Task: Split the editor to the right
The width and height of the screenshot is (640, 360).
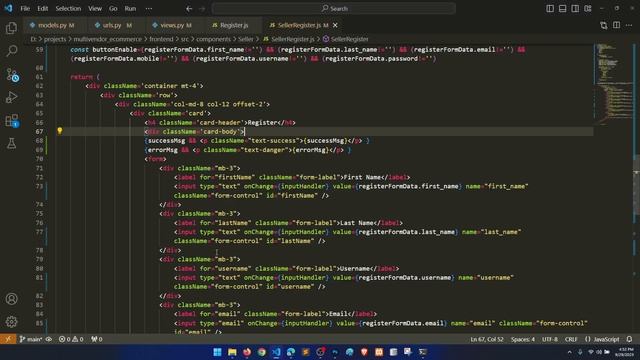Action: pos(616,25)
